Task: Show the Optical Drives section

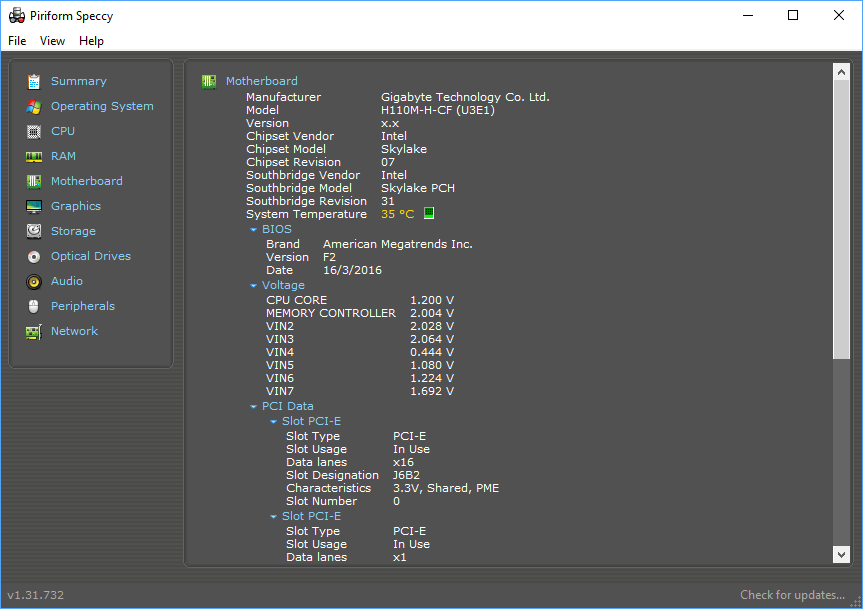Action: pyautogui.click(x=91, y=256)
